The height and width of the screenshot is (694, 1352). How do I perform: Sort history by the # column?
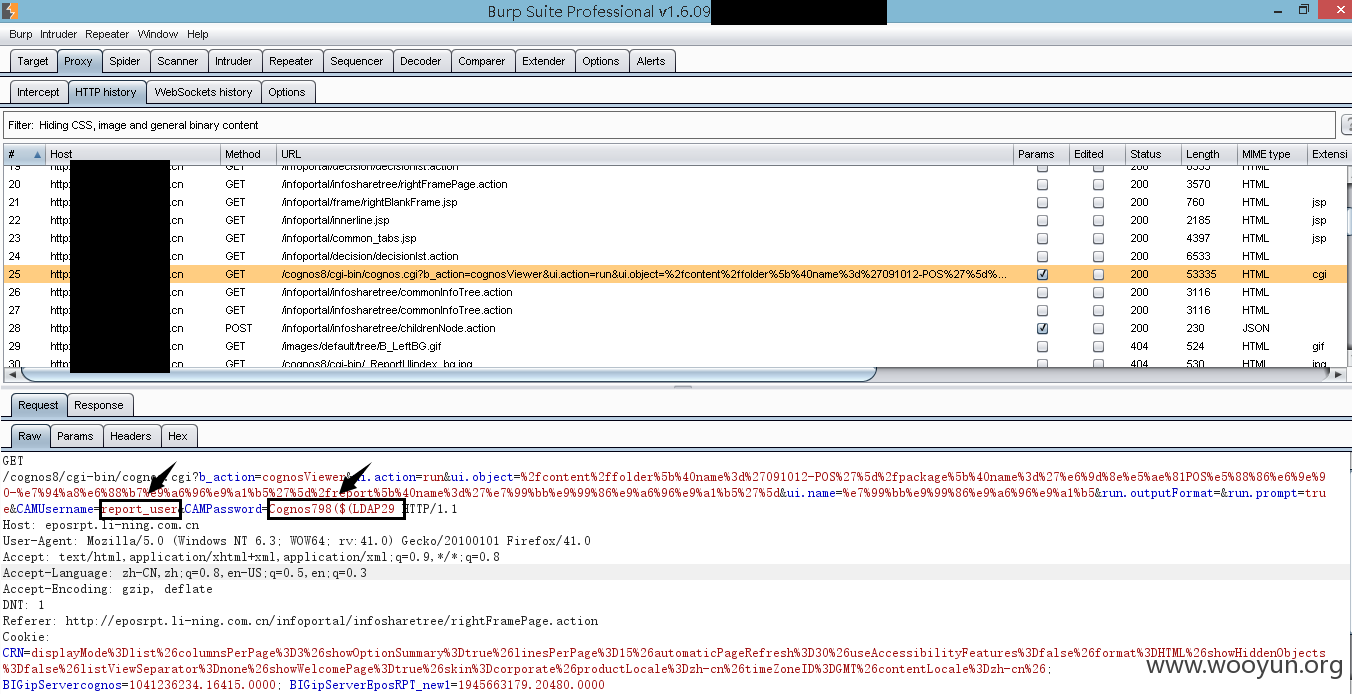point(24,154)
